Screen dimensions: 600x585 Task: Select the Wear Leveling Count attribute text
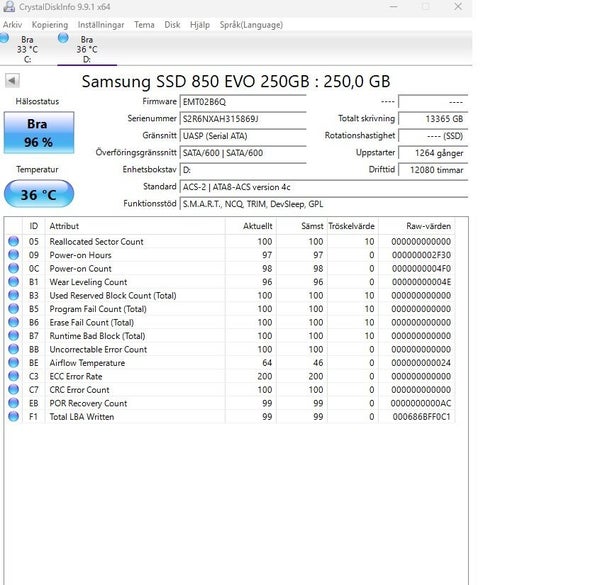pos(88,282)
